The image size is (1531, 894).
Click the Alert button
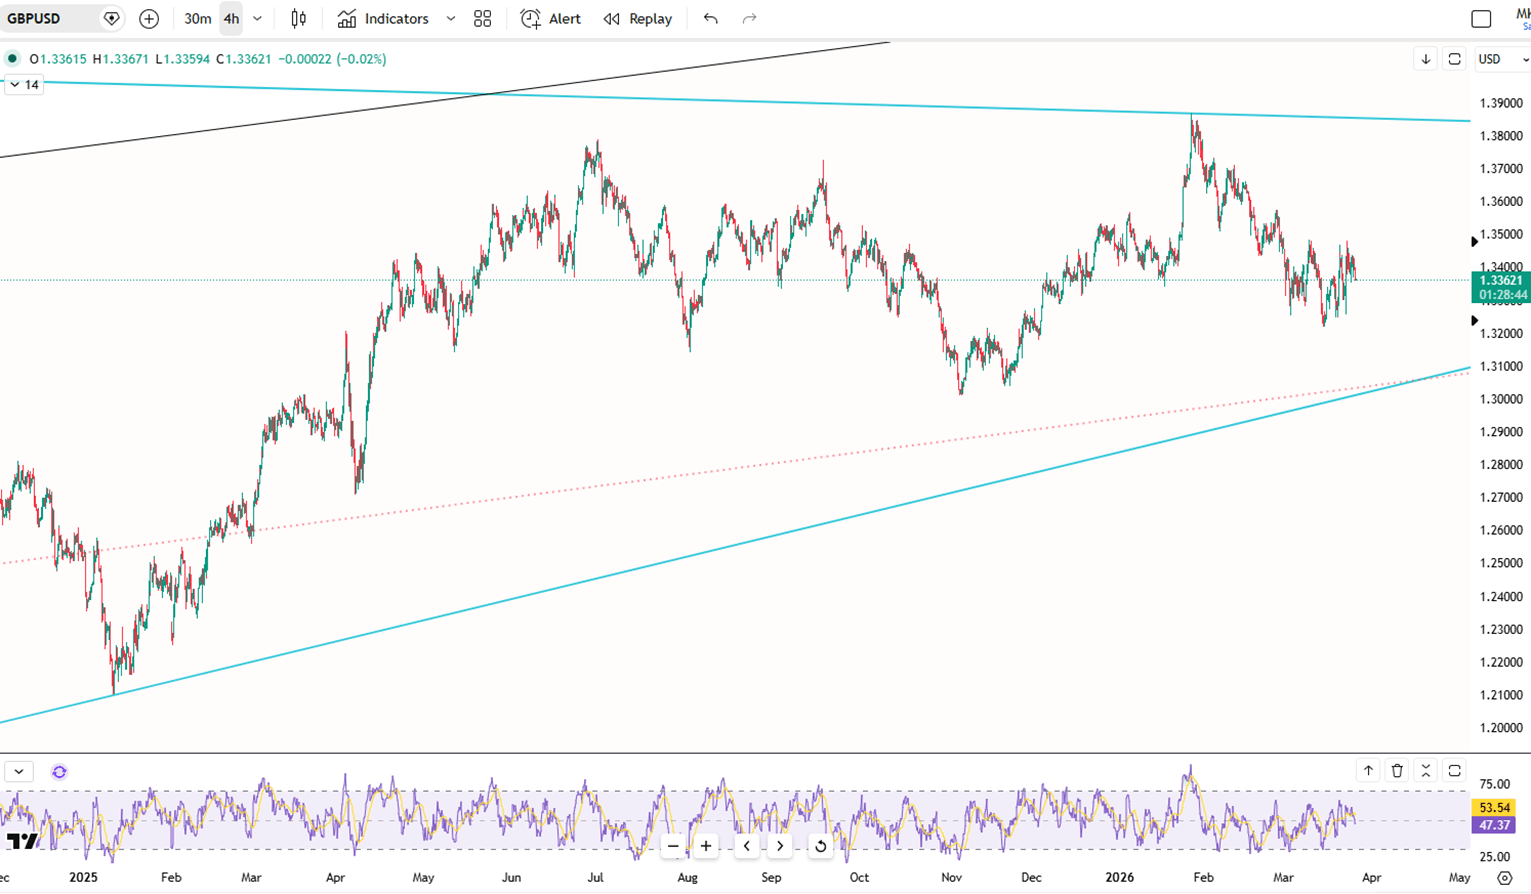[551, 19]
